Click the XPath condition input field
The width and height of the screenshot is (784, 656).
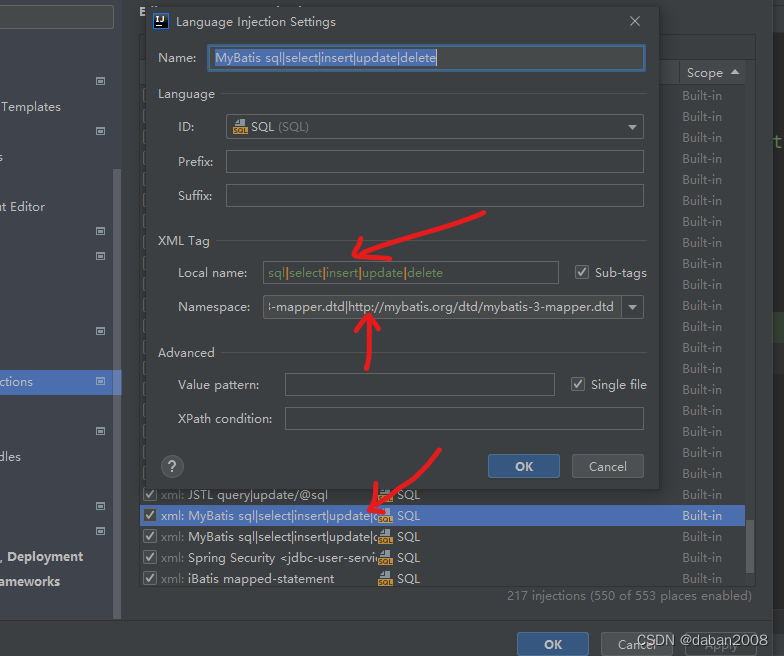[x=464, y=418]
